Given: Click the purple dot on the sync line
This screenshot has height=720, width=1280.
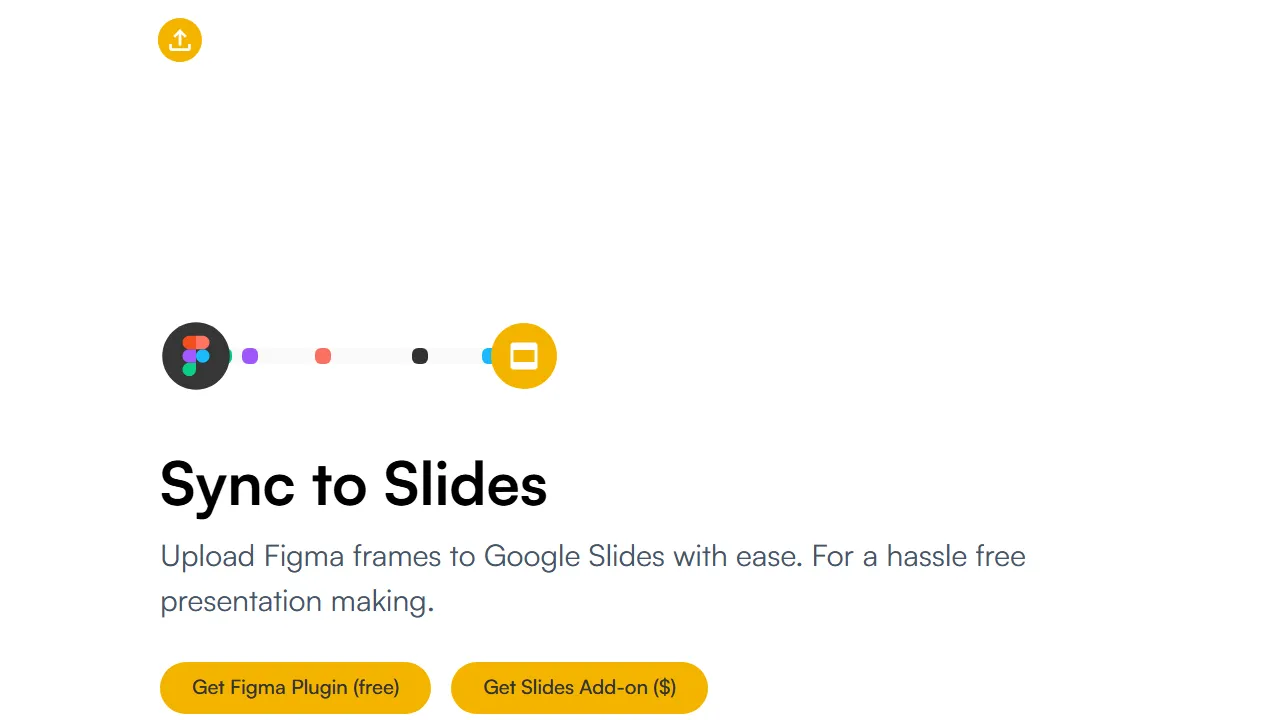Looking at the screenshot, I should pos(249,356).
